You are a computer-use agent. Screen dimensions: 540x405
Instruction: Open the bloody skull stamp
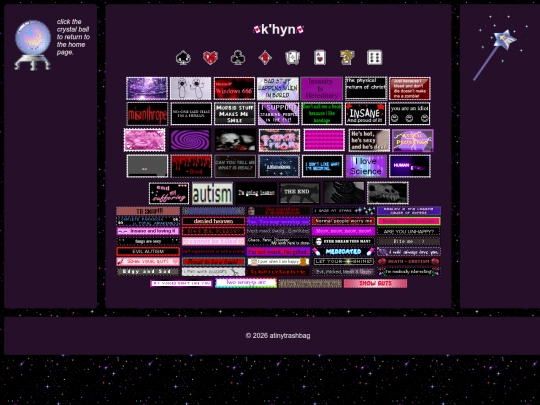[236, 140]
